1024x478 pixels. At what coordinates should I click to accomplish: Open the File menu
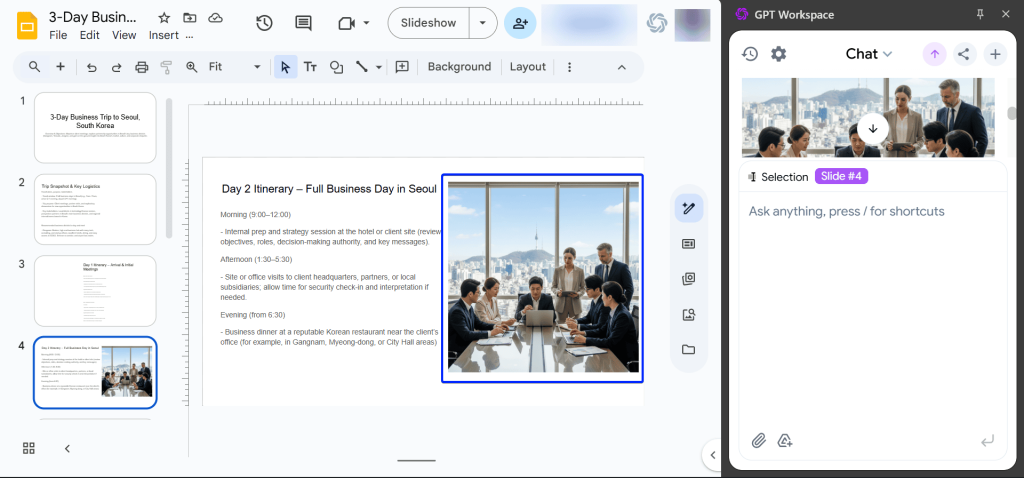click(x=58, y=35)
